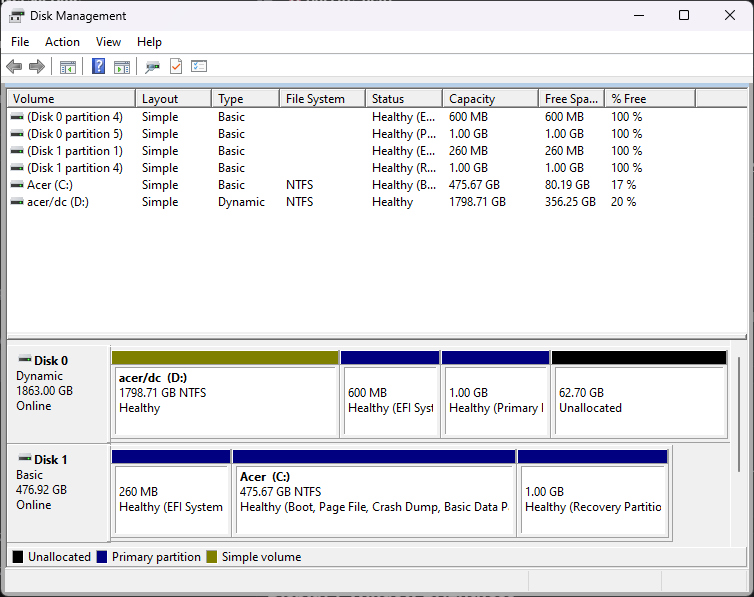Click the Settings list toolbar icon
The width and height of the screenshot is (754, 597).
point(199,66)
